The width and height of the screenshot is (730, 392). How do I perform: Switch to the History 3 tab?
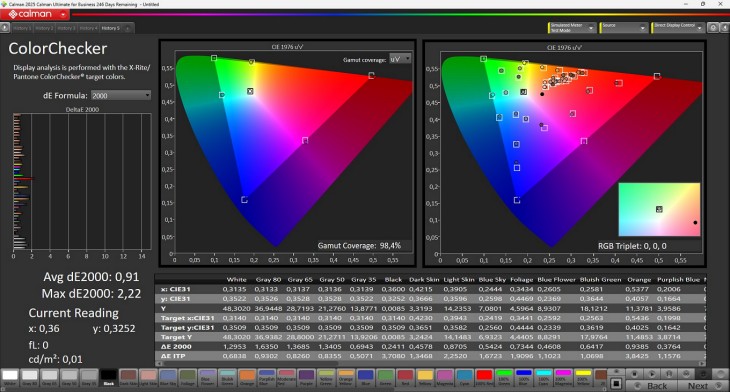67,28
